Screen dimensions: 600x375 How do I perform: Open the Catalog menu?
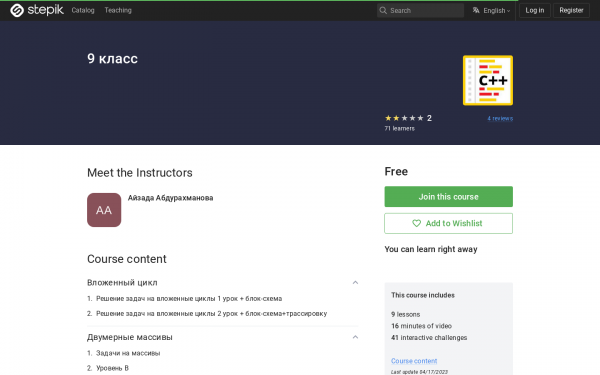(83, 10)
